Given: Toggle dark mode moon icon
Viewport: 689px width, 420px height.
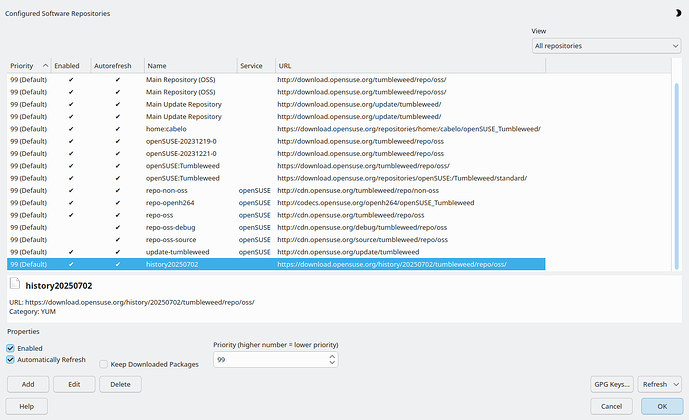Looking at the screenshot, I should [x=678, y=13].
